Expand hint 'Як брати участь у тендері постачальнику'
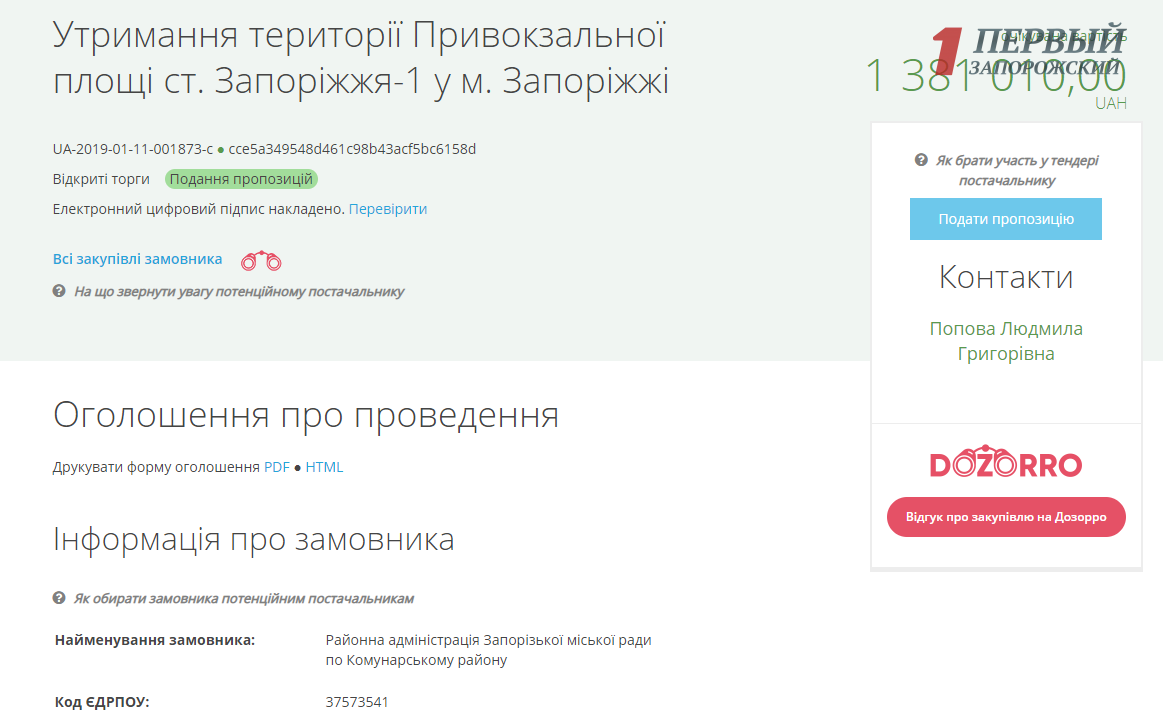Viewport: 1163px width, 724px height. (1017, 171)
